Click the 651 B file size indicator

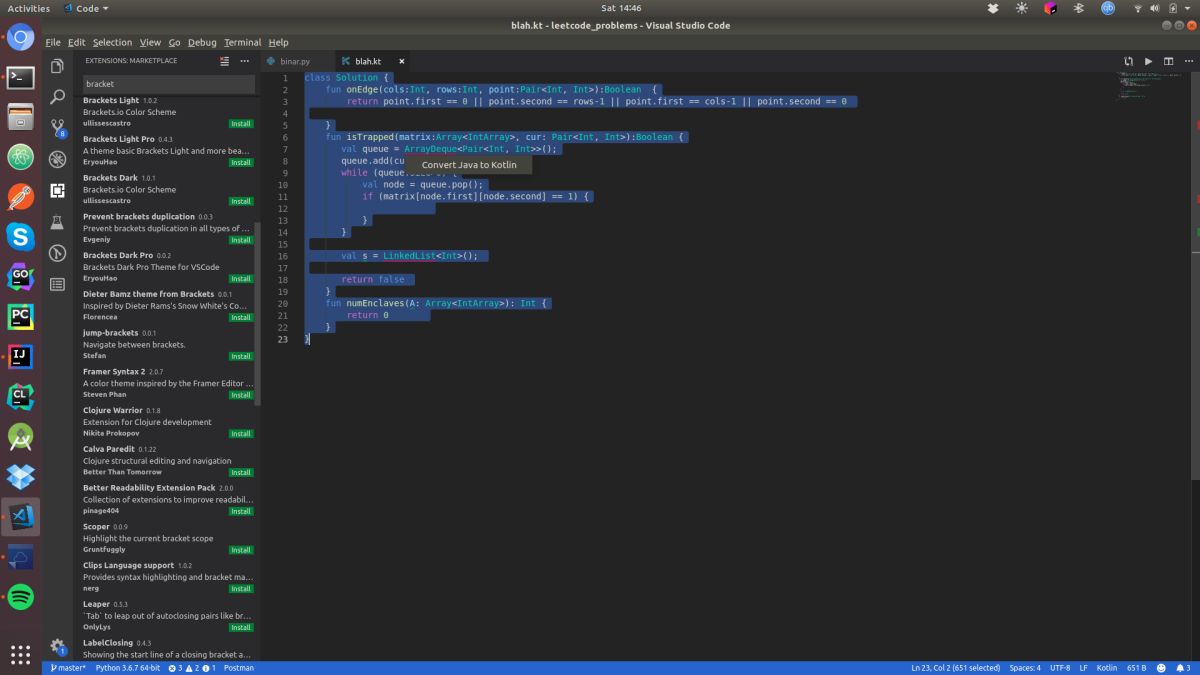coord(1136,667)
